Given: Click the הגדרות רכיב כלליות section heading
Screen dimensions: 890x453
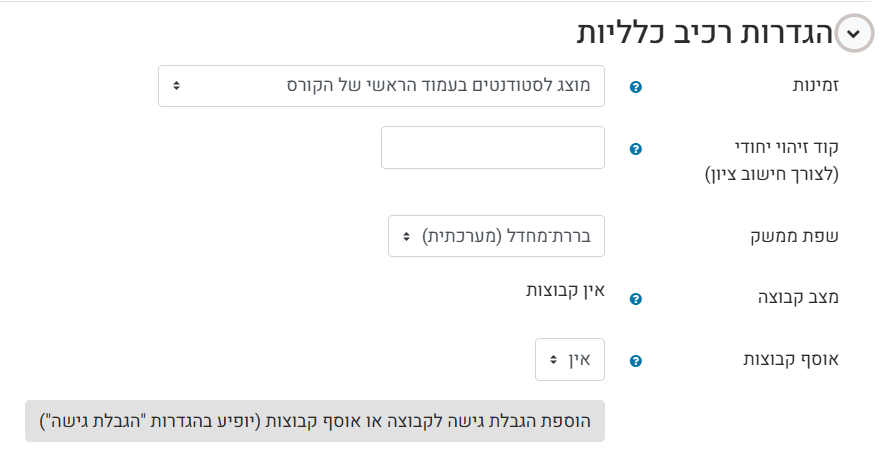Looking at the screenshot, I should click(x=704, y=33).
